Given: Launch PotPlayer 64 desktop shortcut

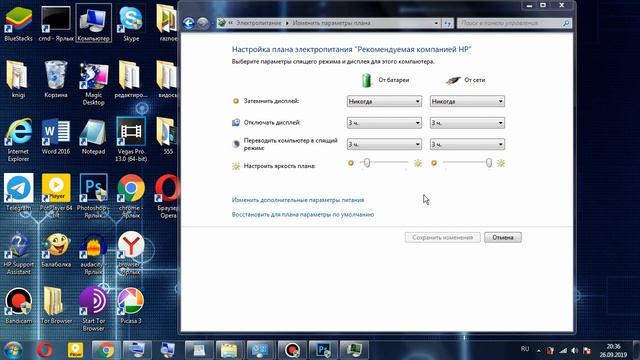Looking at the screenshot, I should [56, 196].
